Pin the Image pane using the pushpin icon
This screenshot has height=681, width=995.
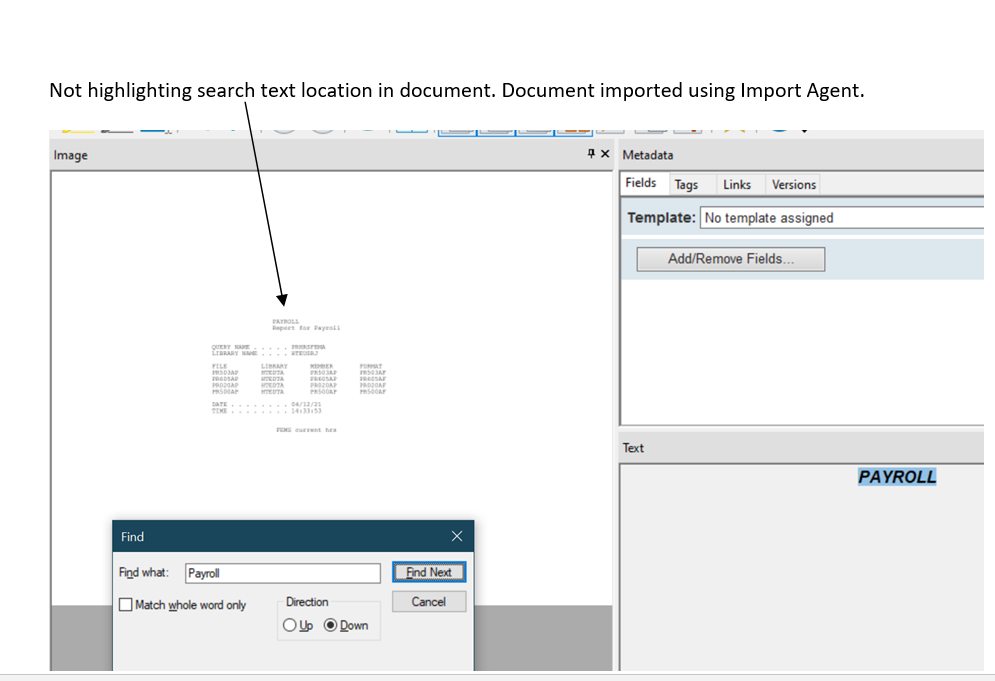click(x=591, y=154)
